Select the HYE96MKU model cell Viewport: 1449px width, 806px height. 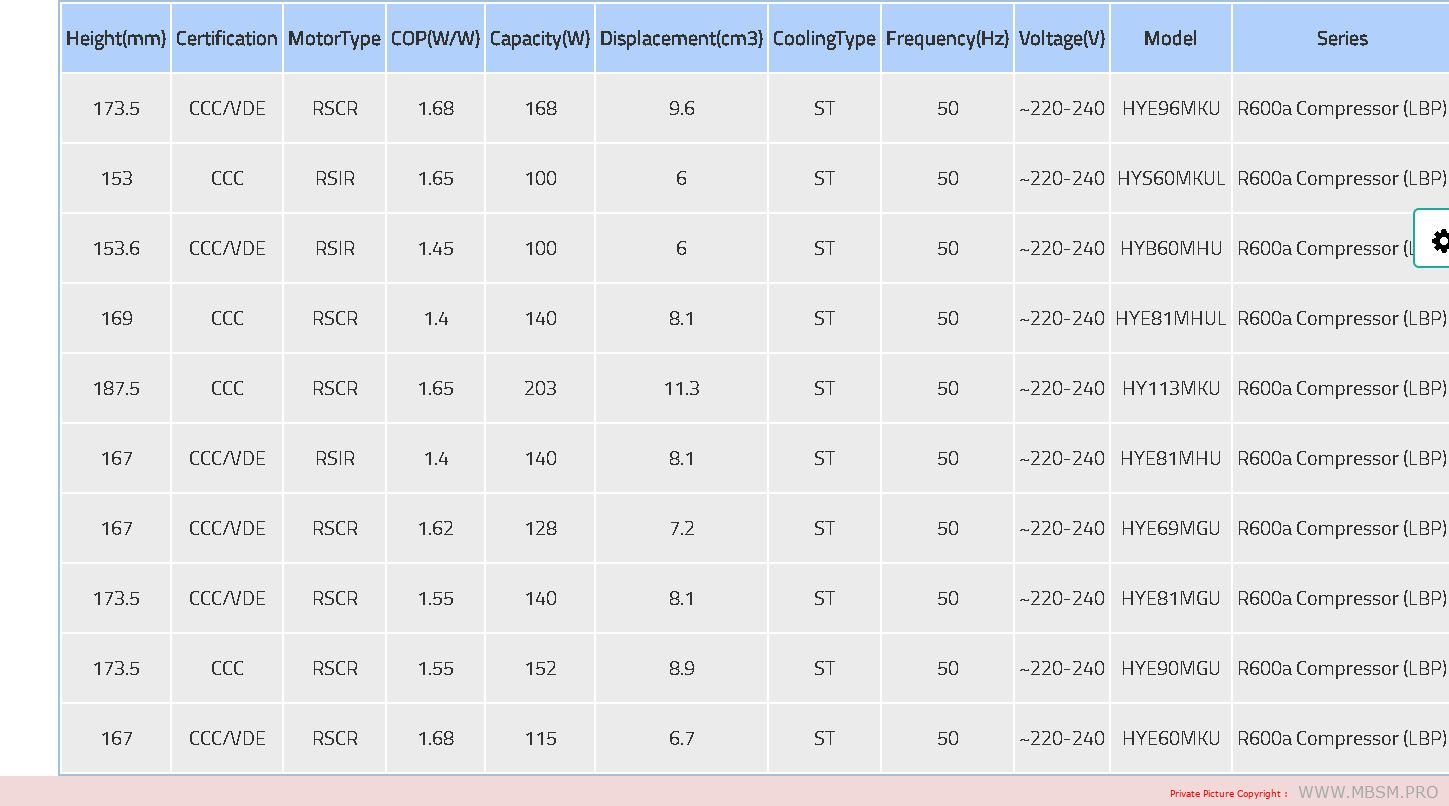pos(1170,108)
